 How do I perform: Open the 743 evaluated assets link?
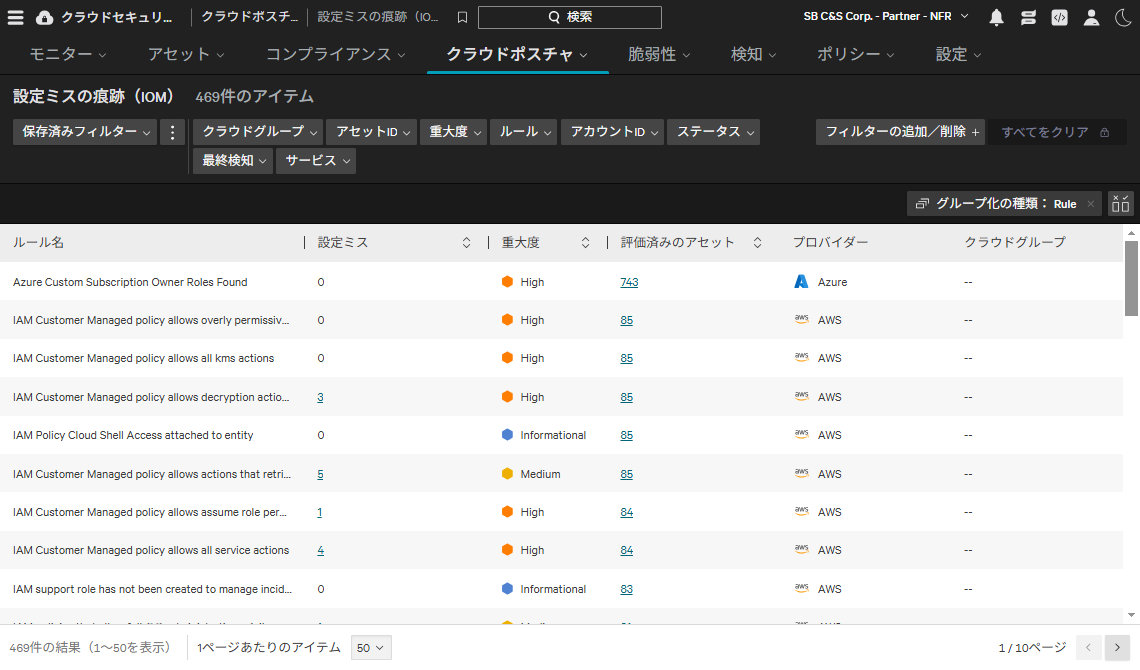tap(629, 282)
